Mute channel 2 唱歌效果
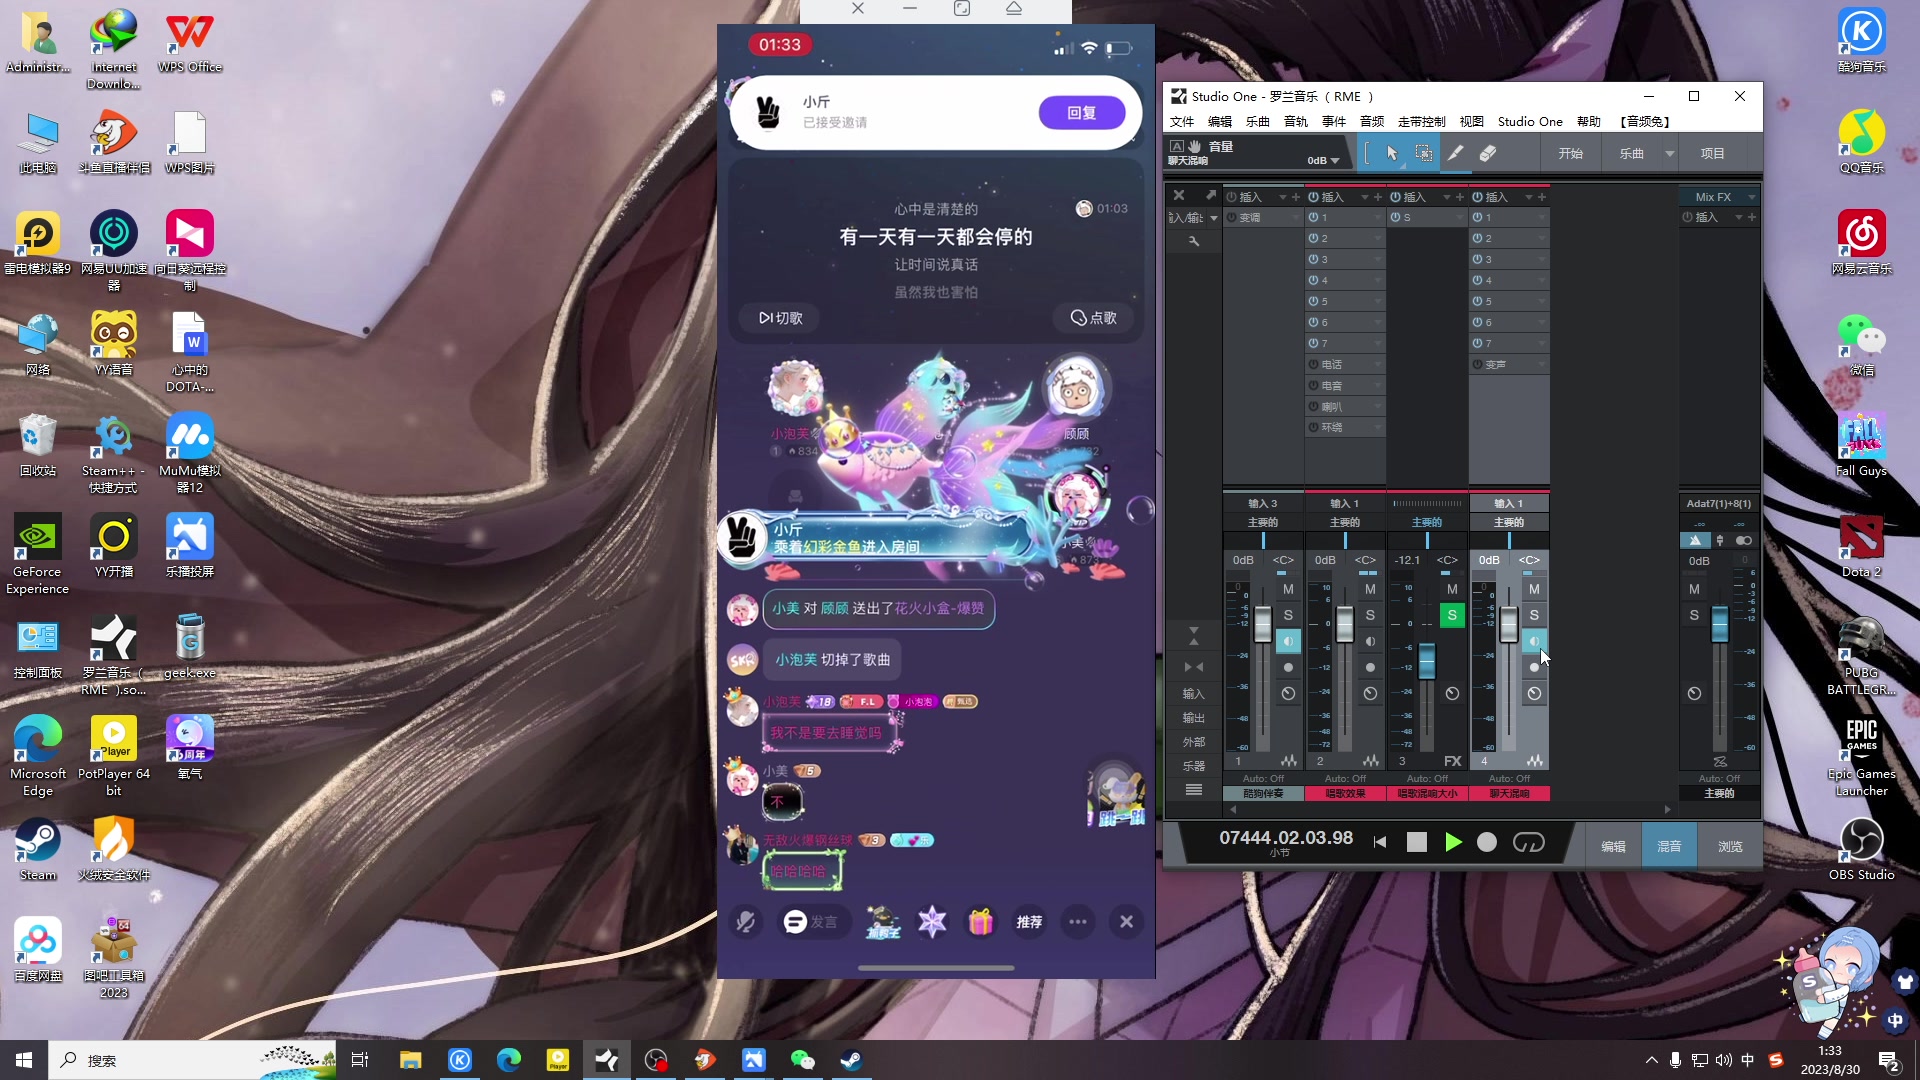1920x1080 pixels. pyautogui.click(x=1370, y=589)
